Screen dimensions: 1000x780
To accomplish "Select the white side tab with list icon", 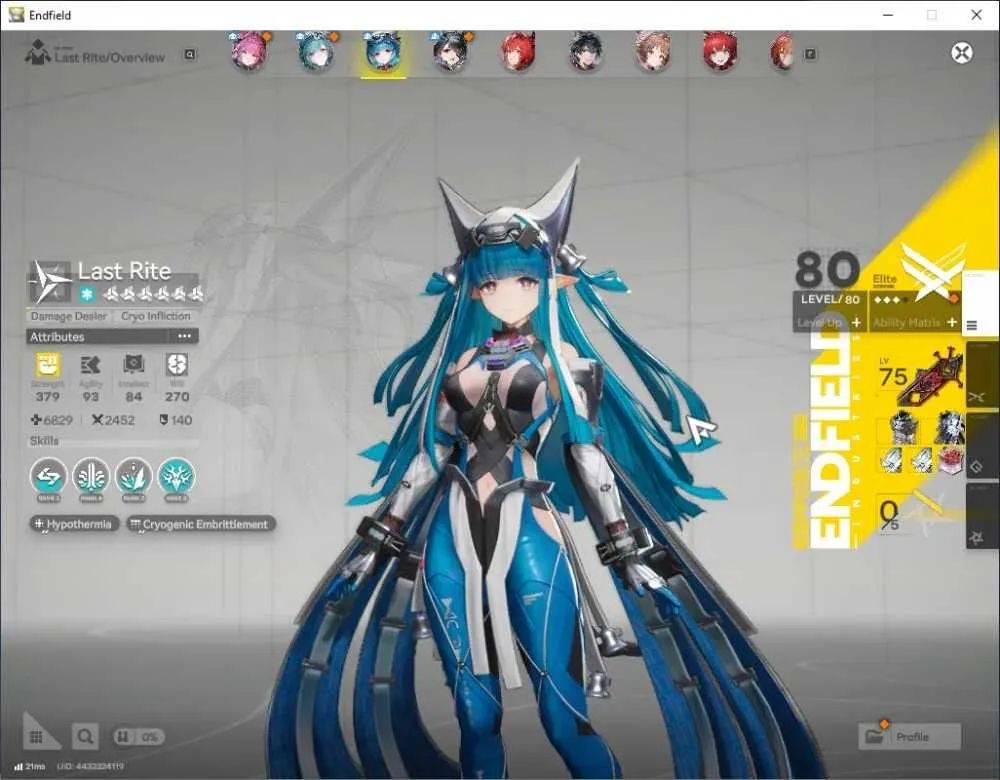I will tap(980, 304).
